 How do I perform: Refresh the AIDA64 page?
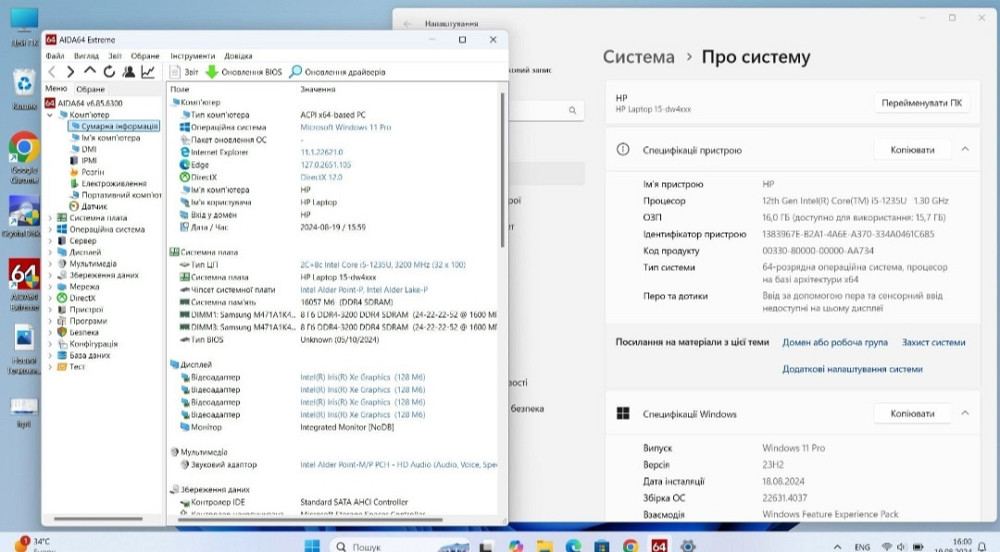(x=109, y=72)
